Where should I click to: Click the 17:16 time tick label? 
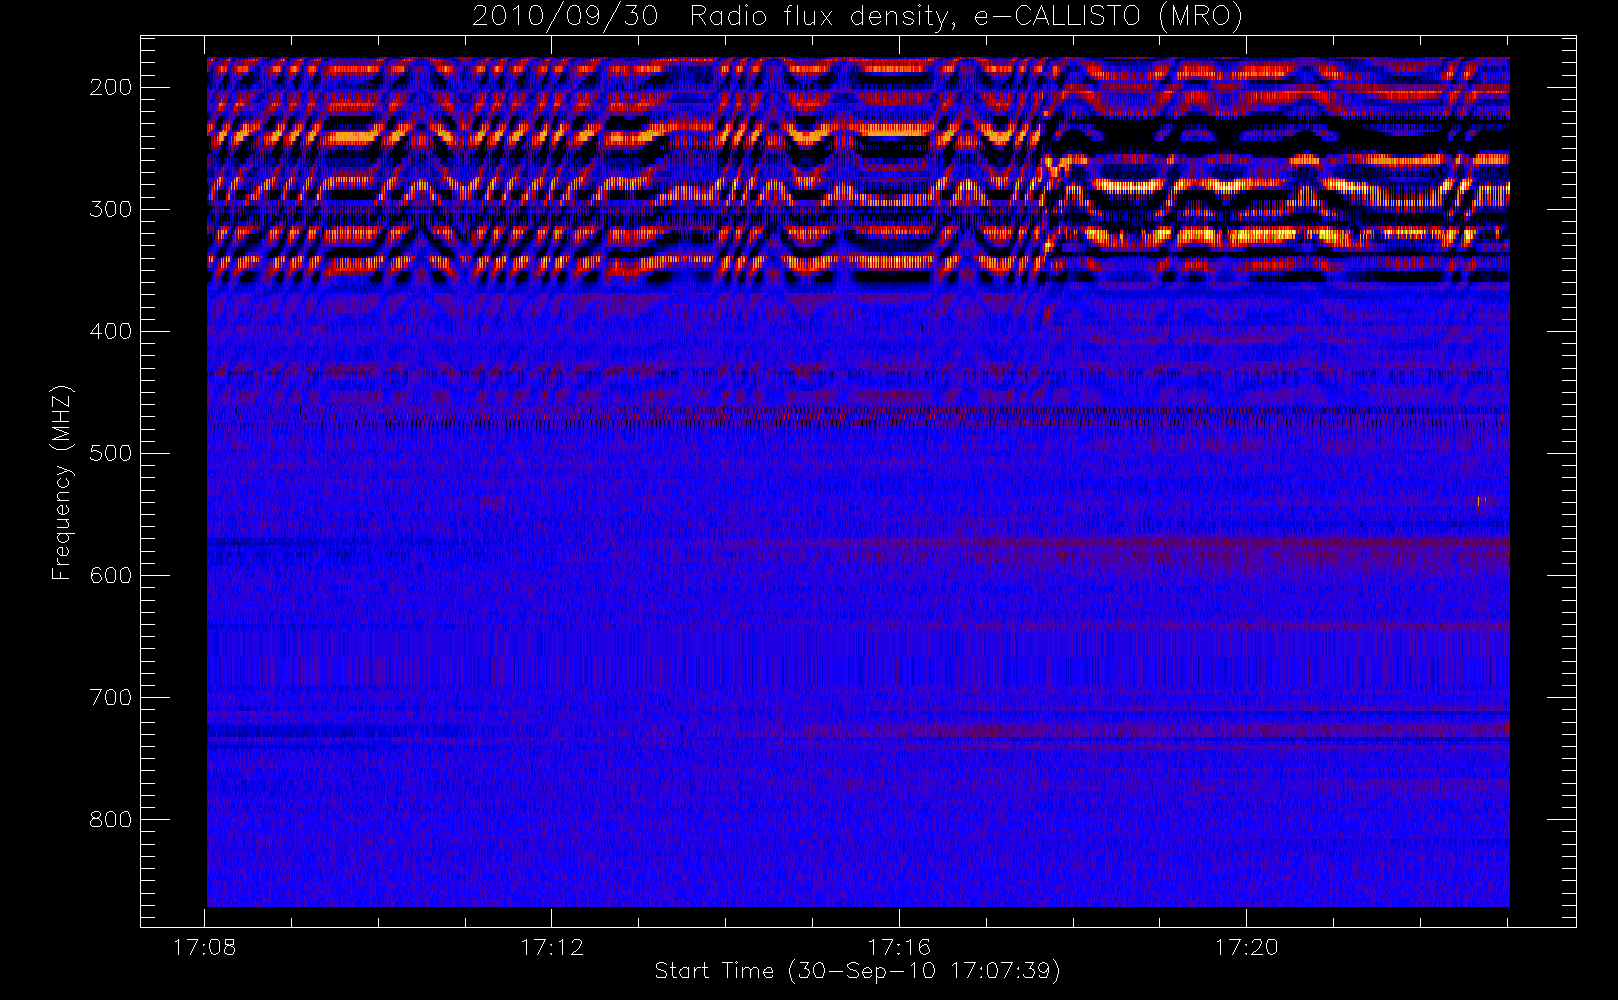click(899, 947)
